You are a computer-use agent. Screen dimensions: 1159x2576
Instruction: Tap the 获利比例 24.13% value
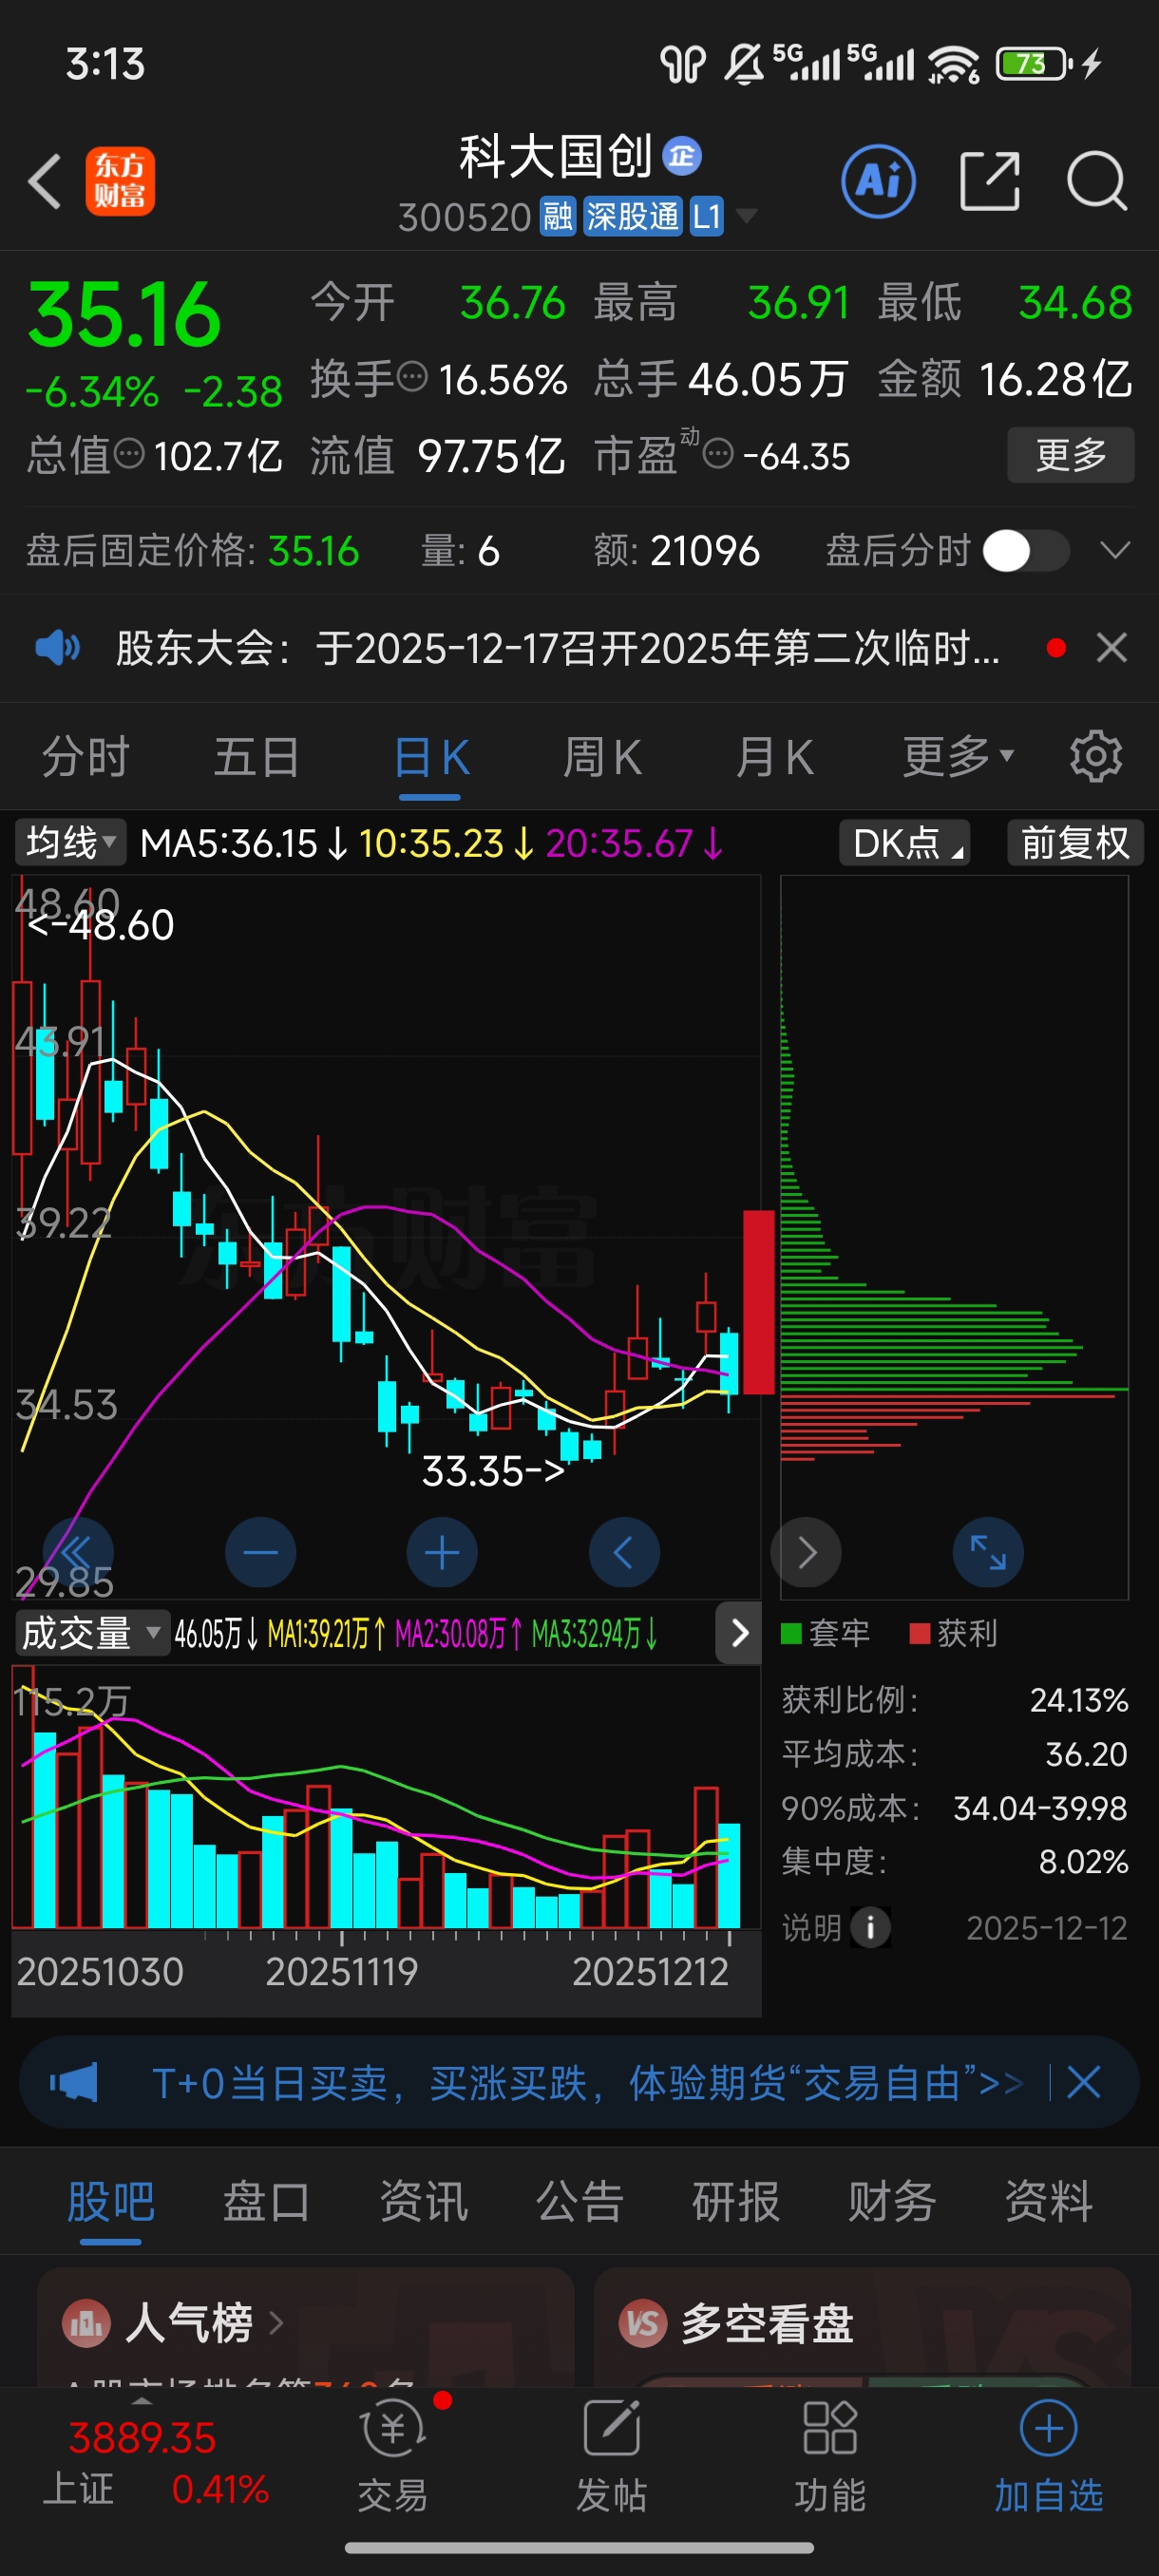pyautogui.click(x=1079, y=1700)
